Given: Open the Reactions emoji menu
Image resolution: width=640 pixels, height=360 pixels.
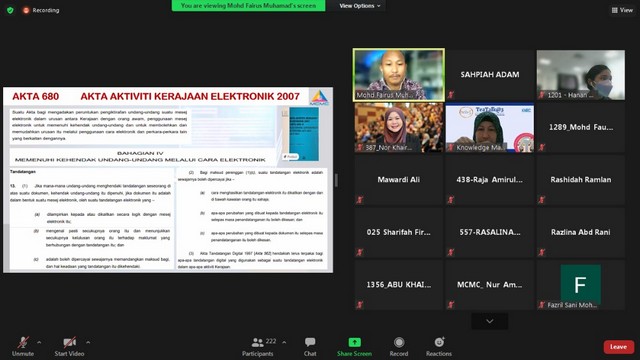Looking at the screenshot, I should (439, 342).
